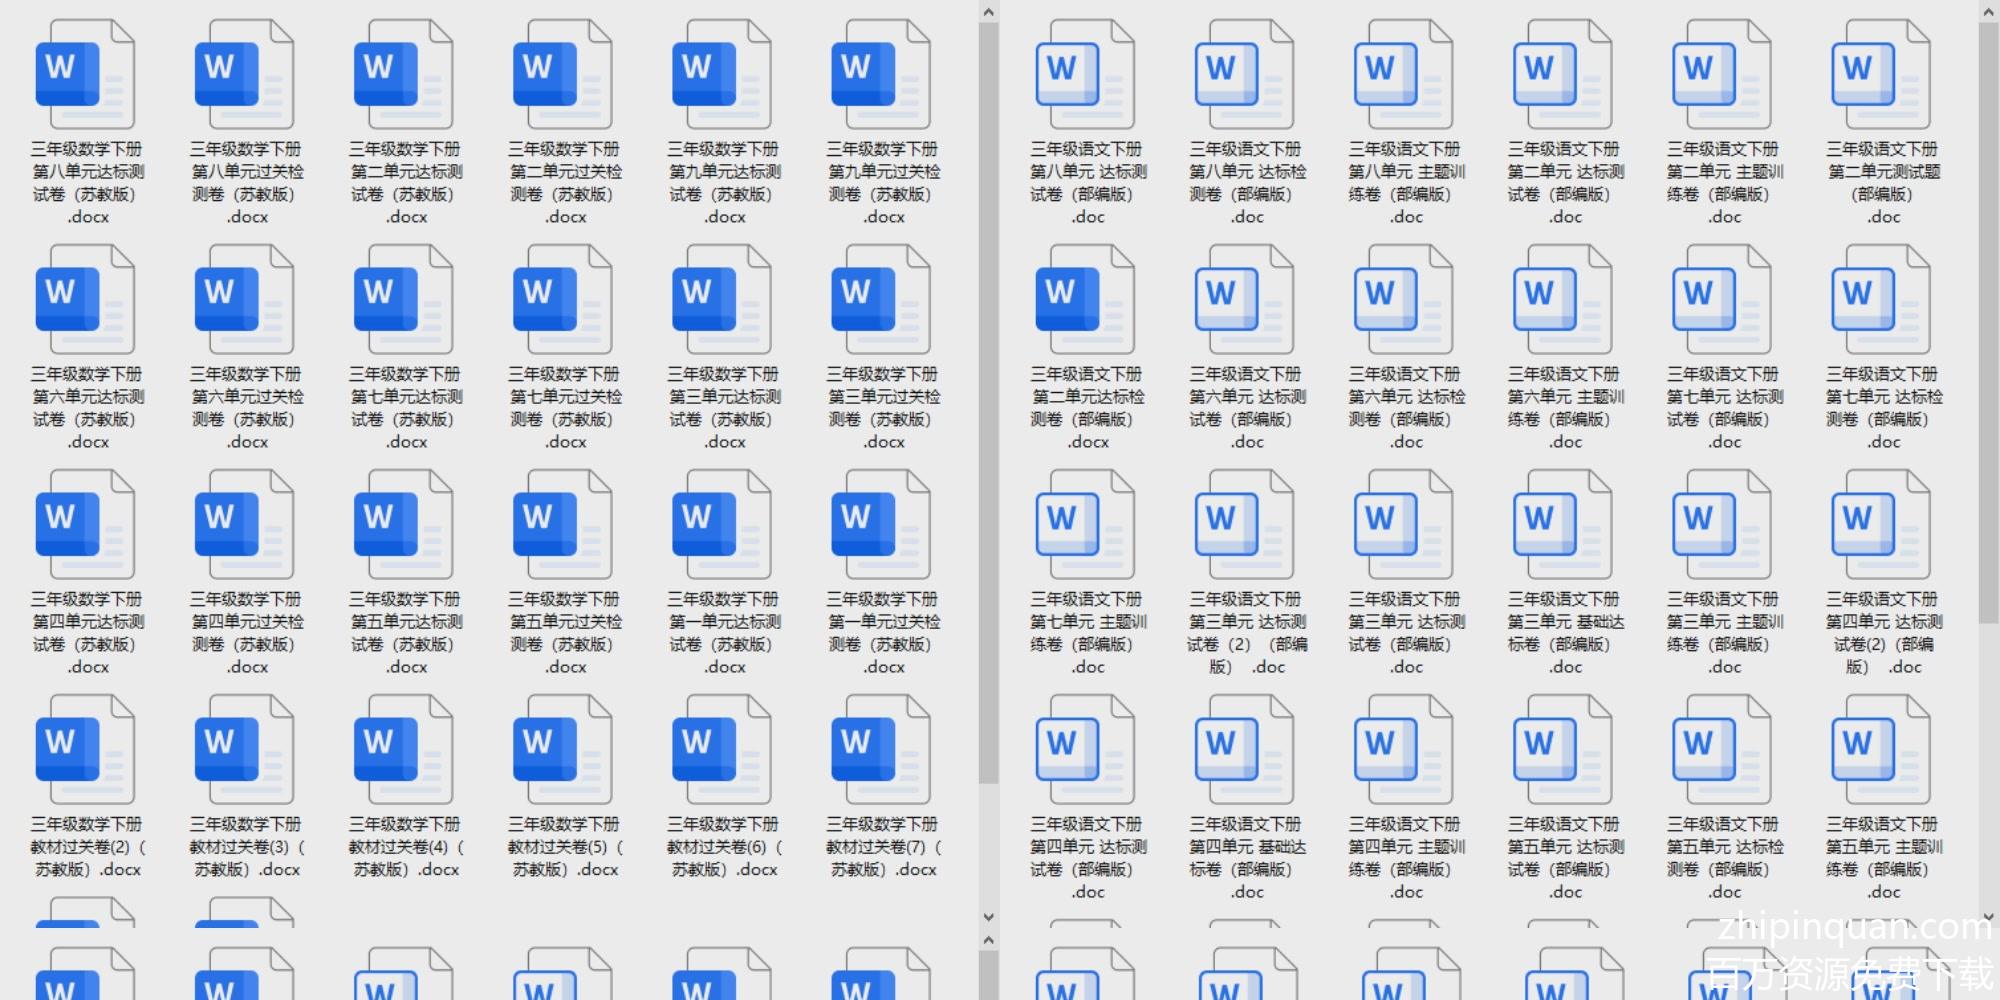Click file name 语文 第八单元 达标检测卷 (部编版) .doc

point(1247,183)
